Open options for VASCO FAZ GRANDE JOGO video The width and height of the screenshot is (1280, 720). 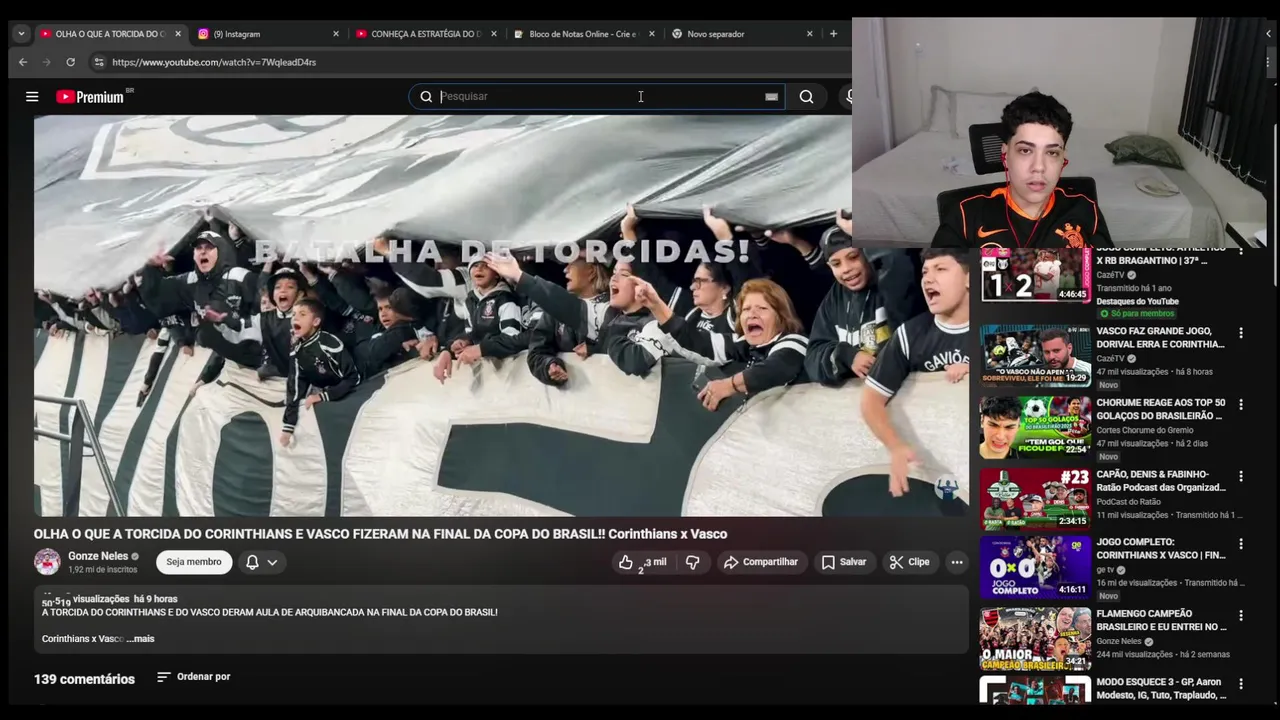(1241, 333)
